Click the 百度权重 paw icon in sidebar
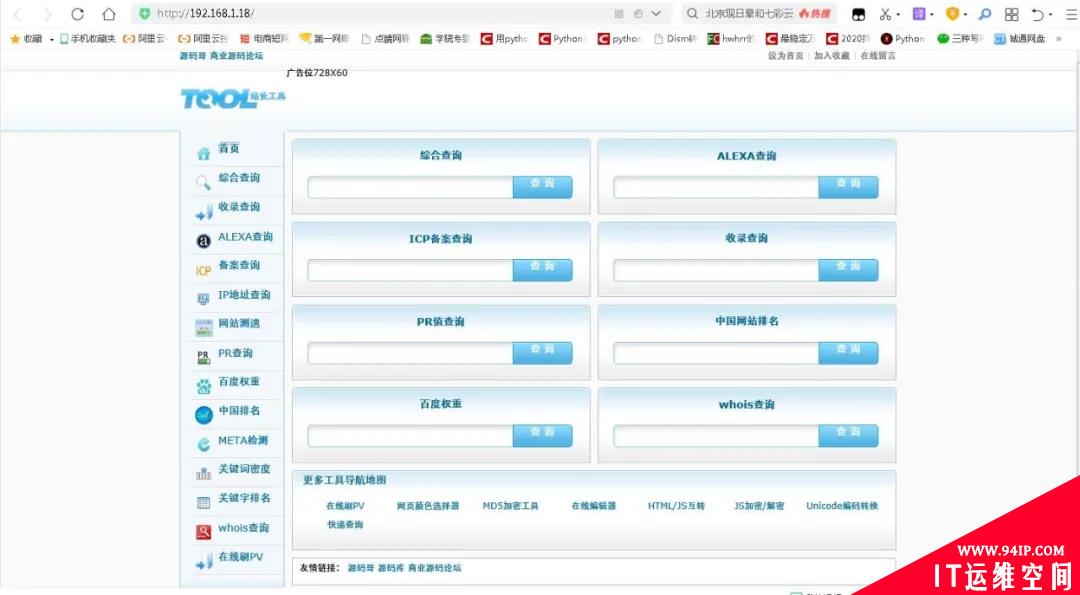The height and width of the screenshot is (595, 1080). point(203,386)
